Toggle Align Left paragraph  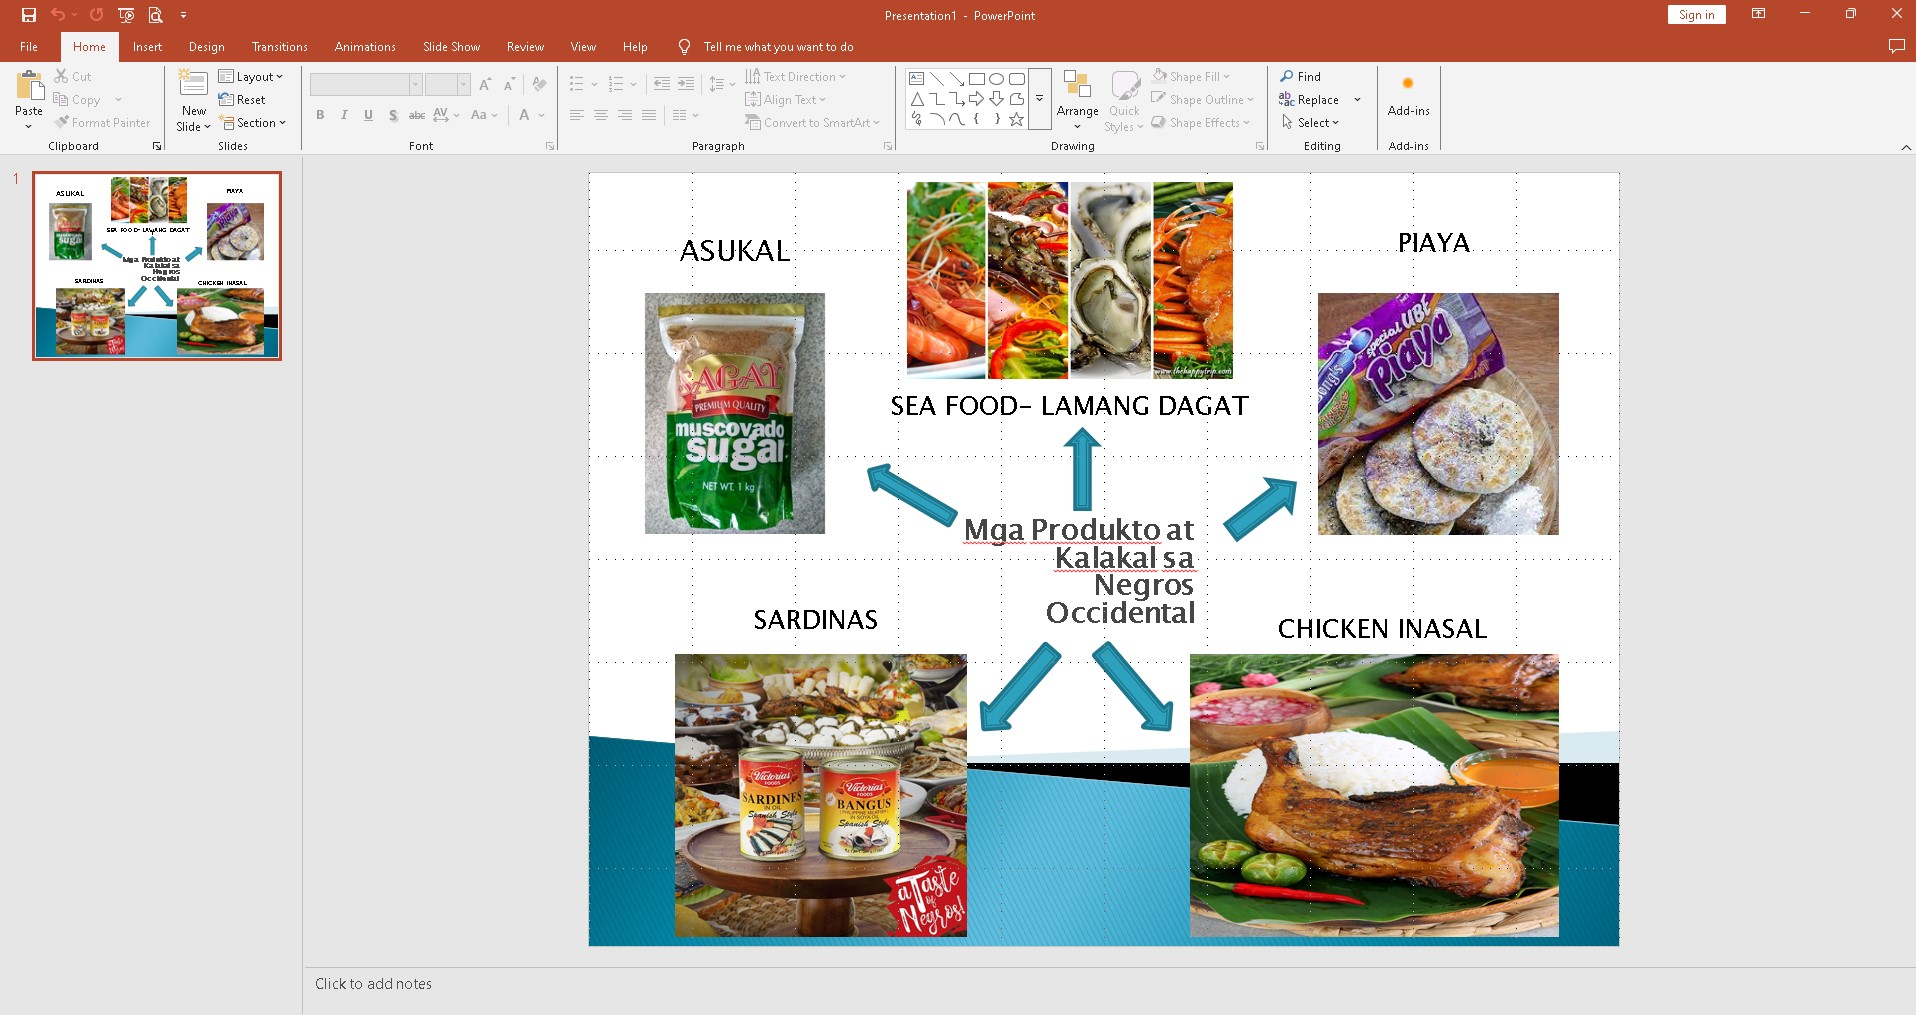[x=576, y=115]
